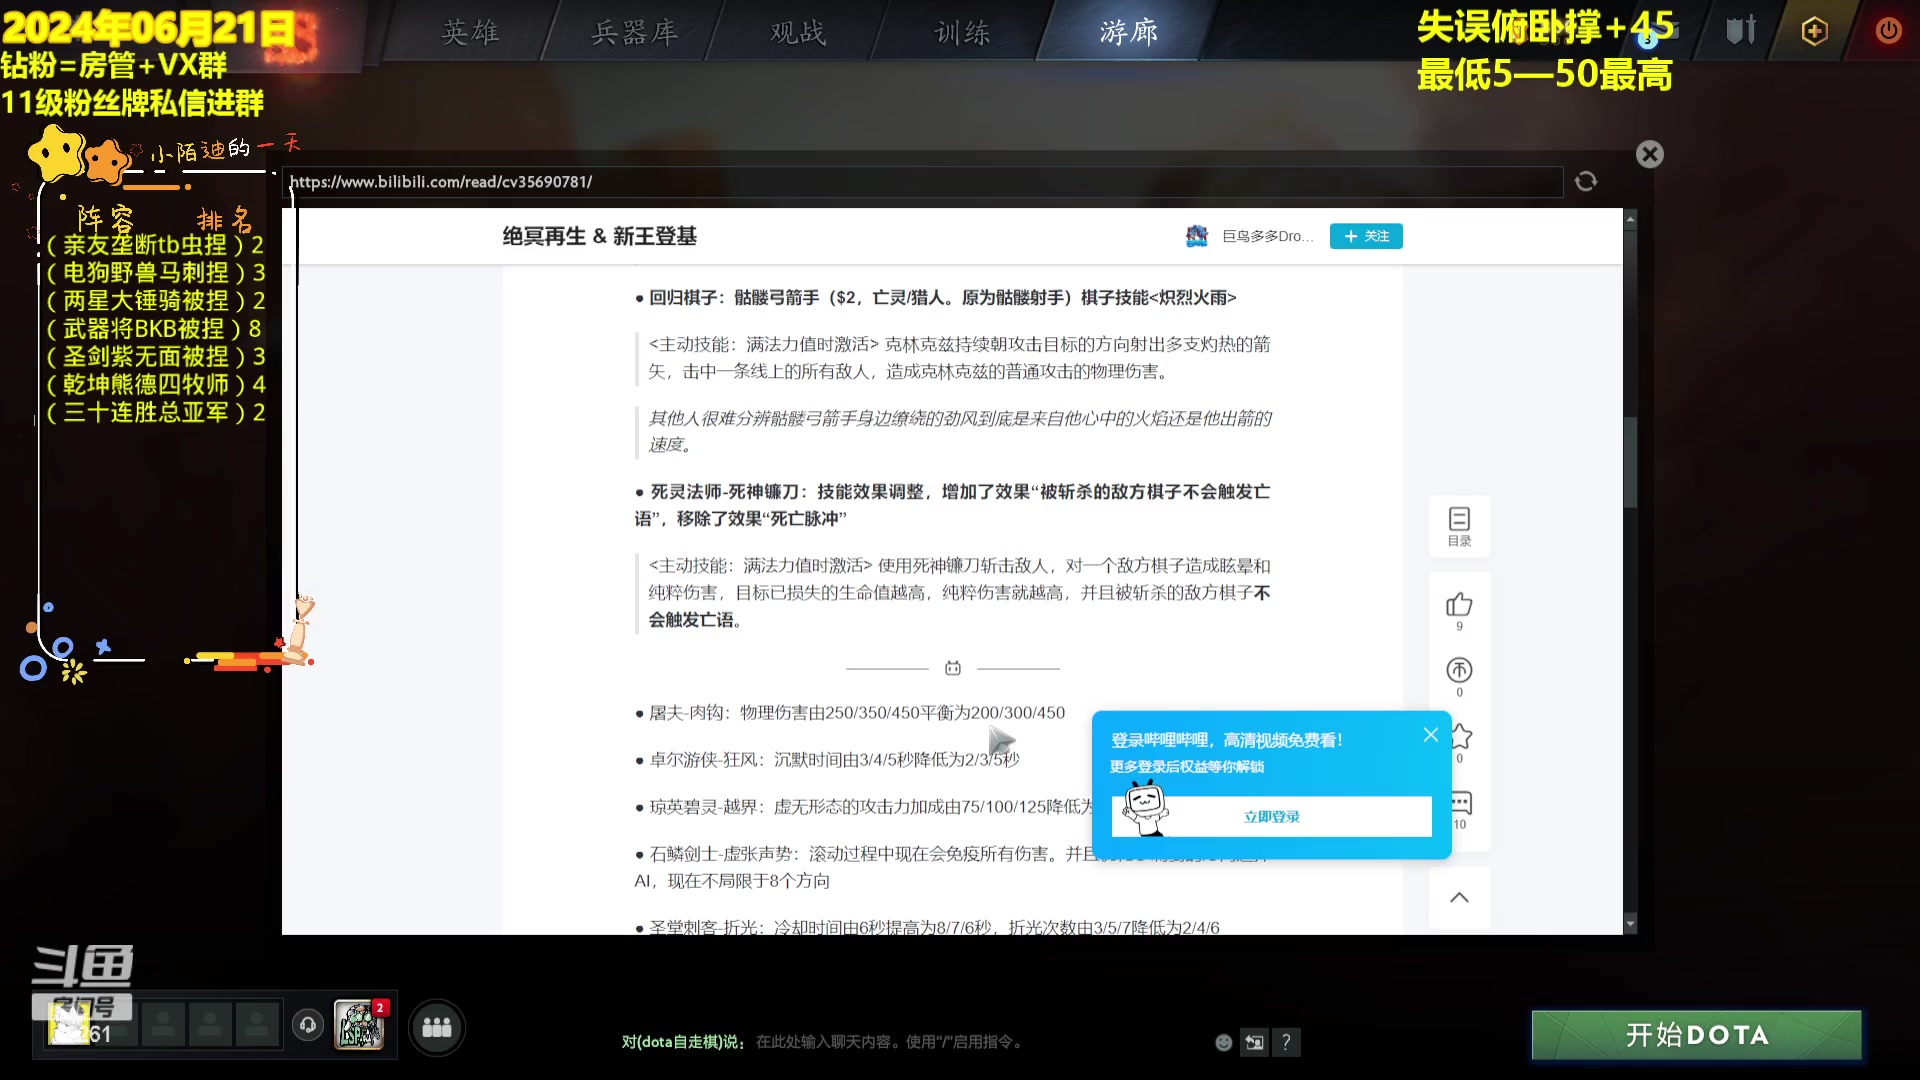Click the red power quit icon

pos(1888,30)
